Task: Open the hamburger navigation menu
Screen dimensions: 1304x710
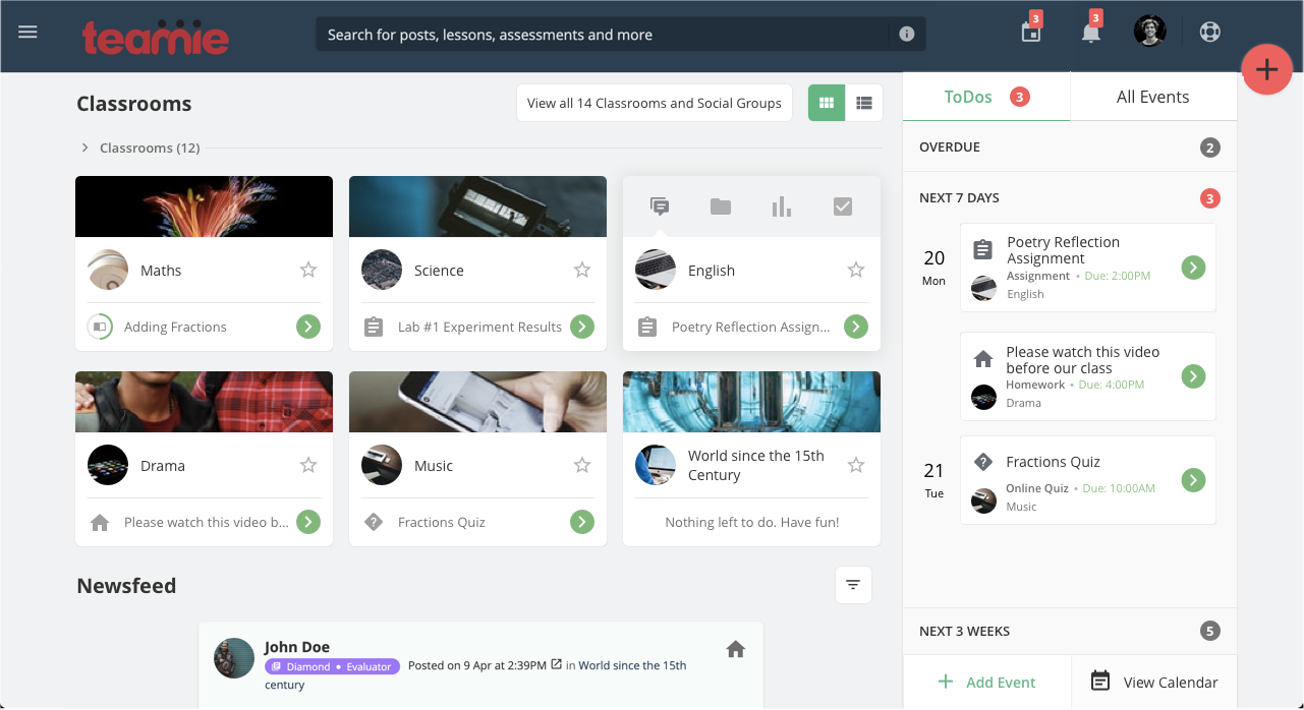Action: pyautogui.click(x=28, y=32)
